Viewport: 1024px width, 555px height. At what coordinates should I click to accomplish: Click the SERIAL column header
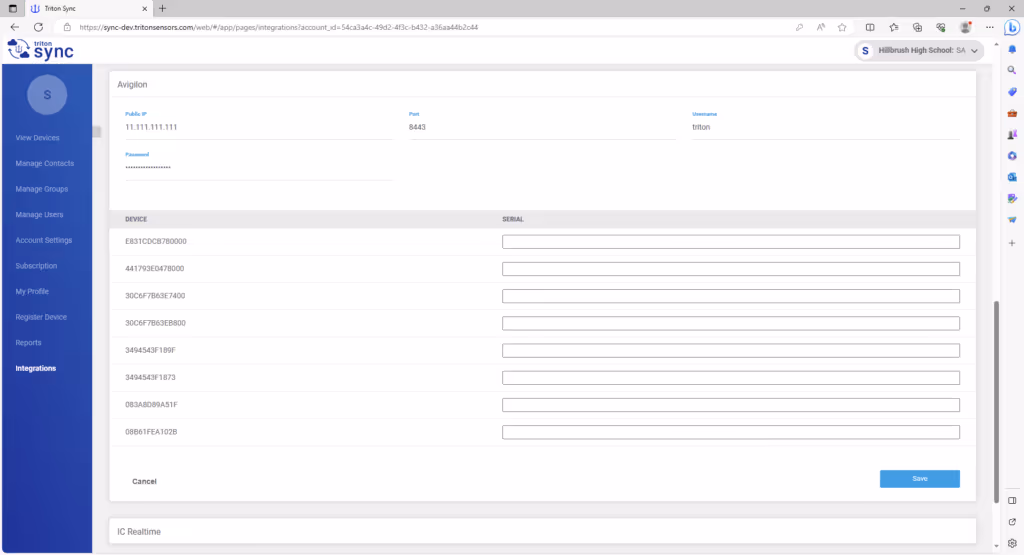[513, 219]
